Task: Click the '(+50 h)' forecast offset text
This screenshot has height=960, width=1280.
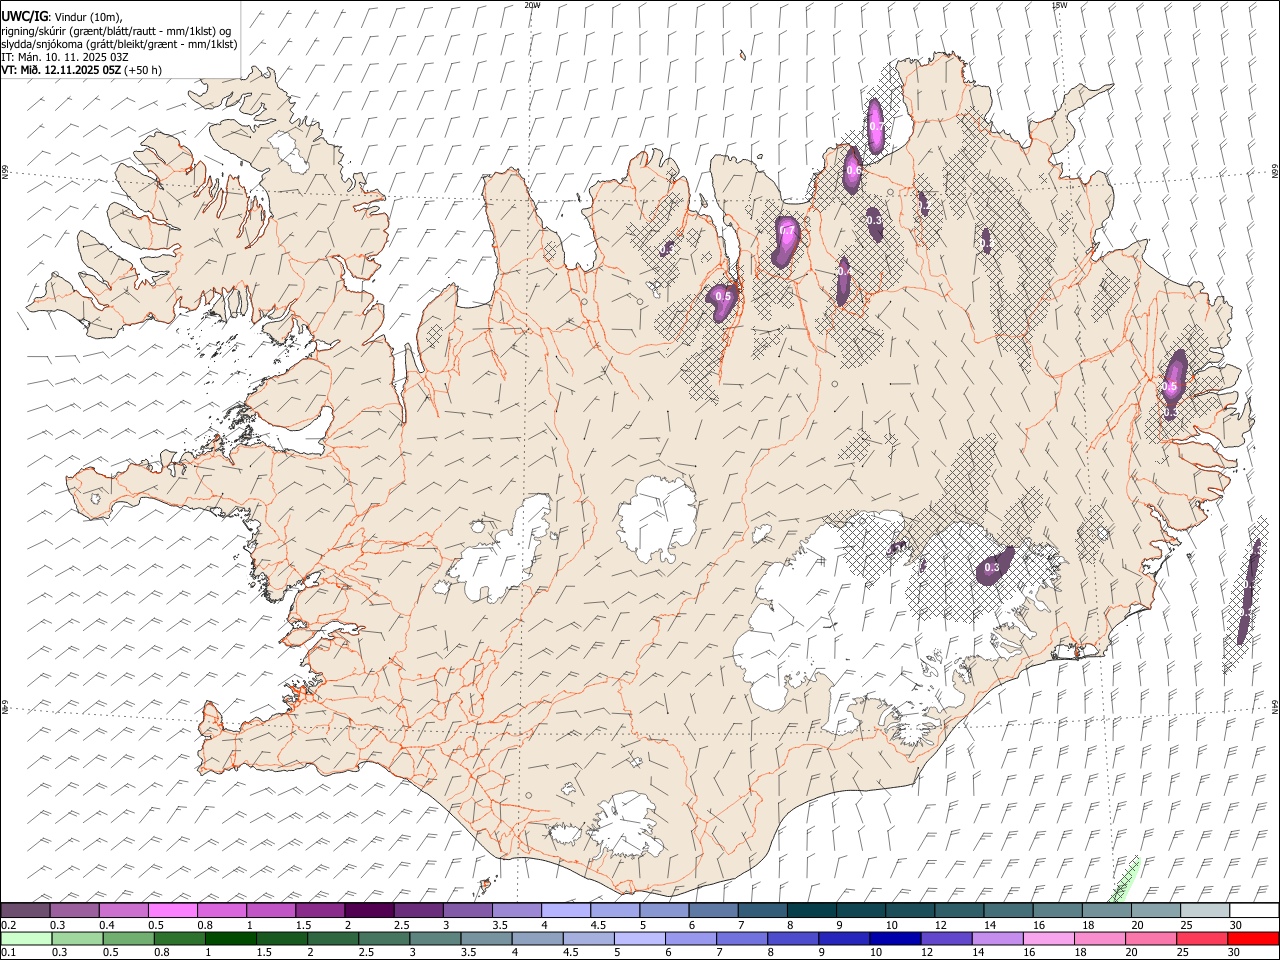Action: (x=143, y=70)
